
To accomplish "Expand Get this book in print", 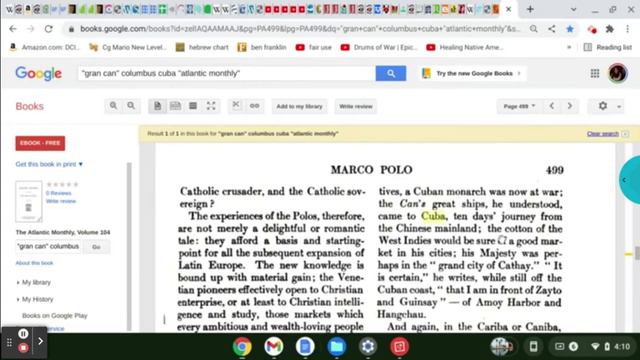I will [49, 164].
